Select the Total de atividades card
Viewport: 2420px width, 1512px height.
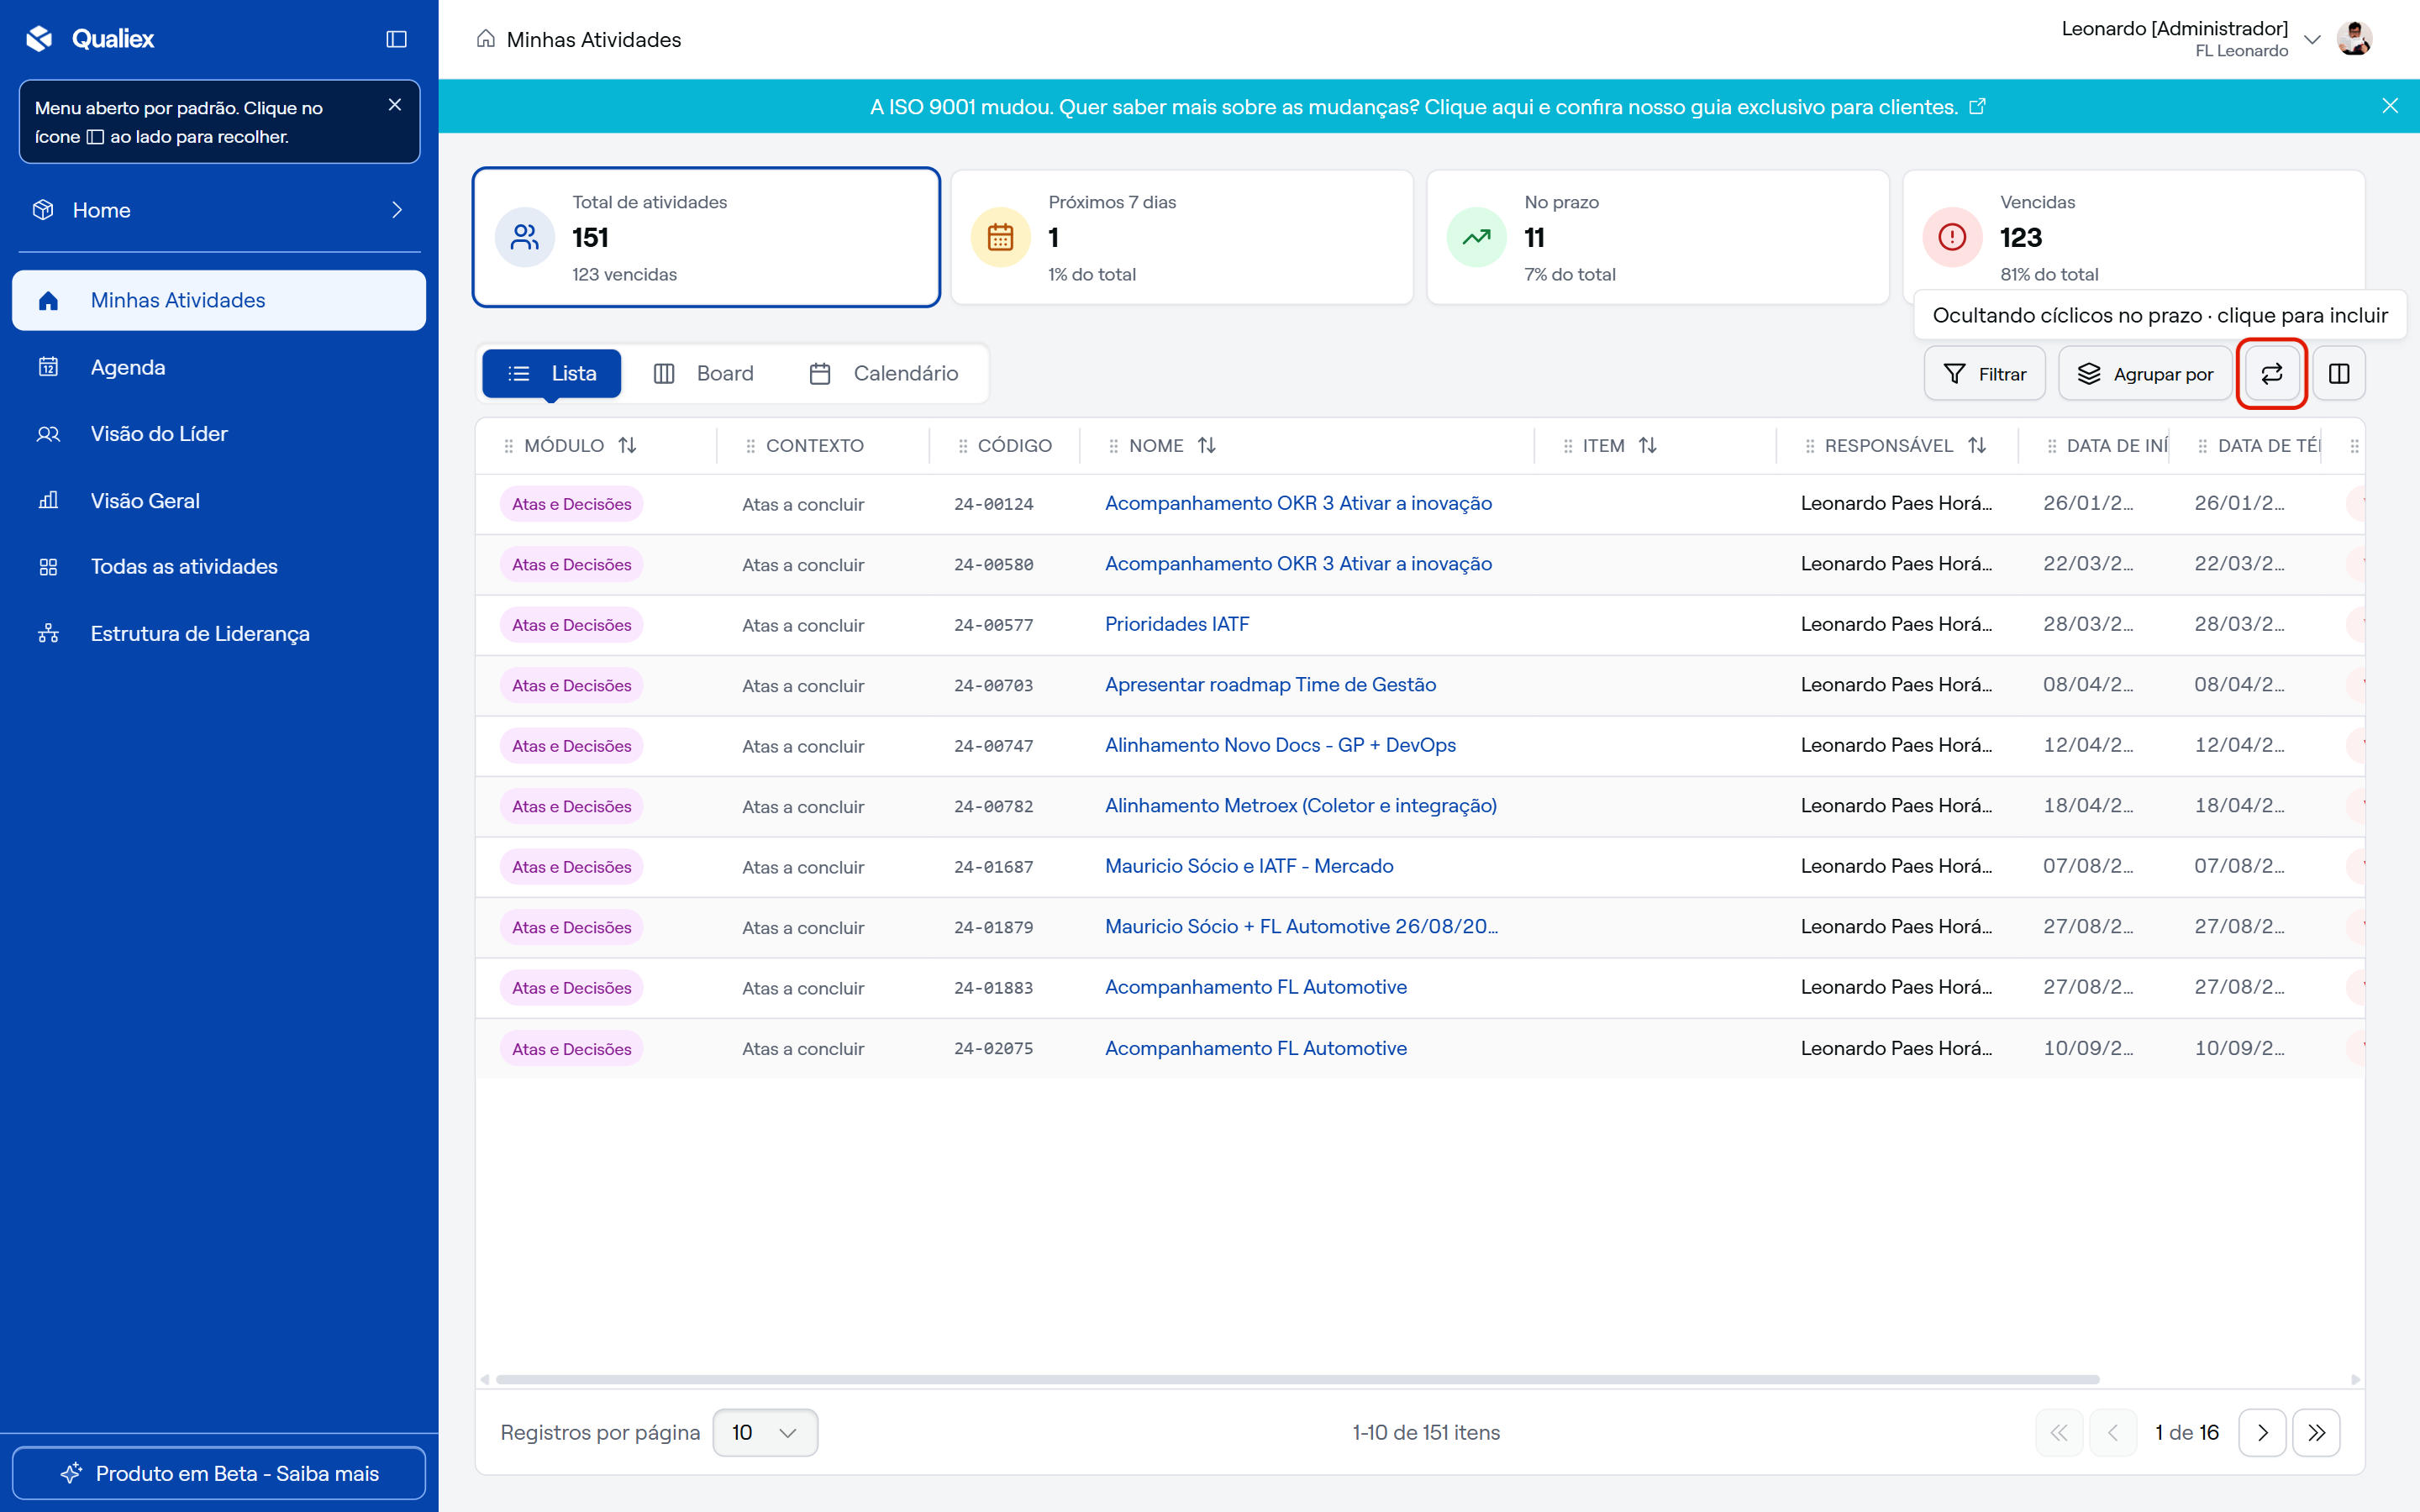point(706,237)
